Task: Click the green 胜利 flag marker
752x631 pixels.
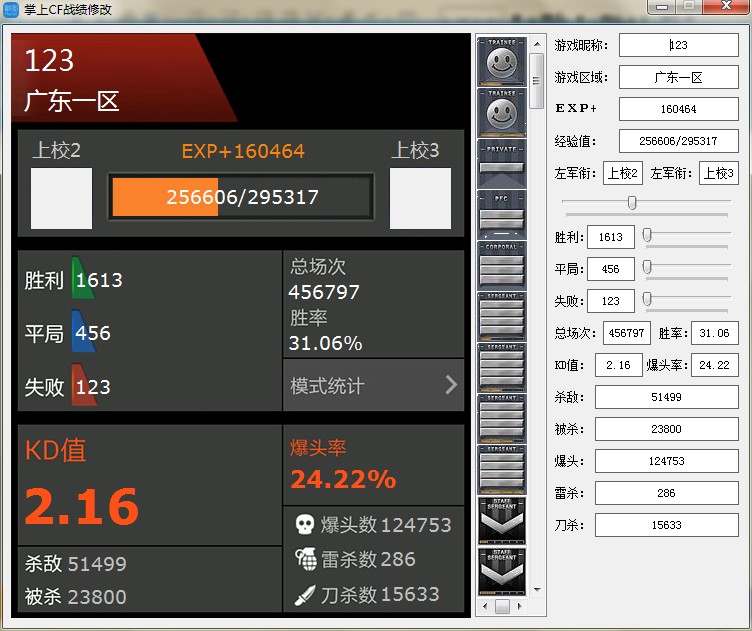Action: 82,278
